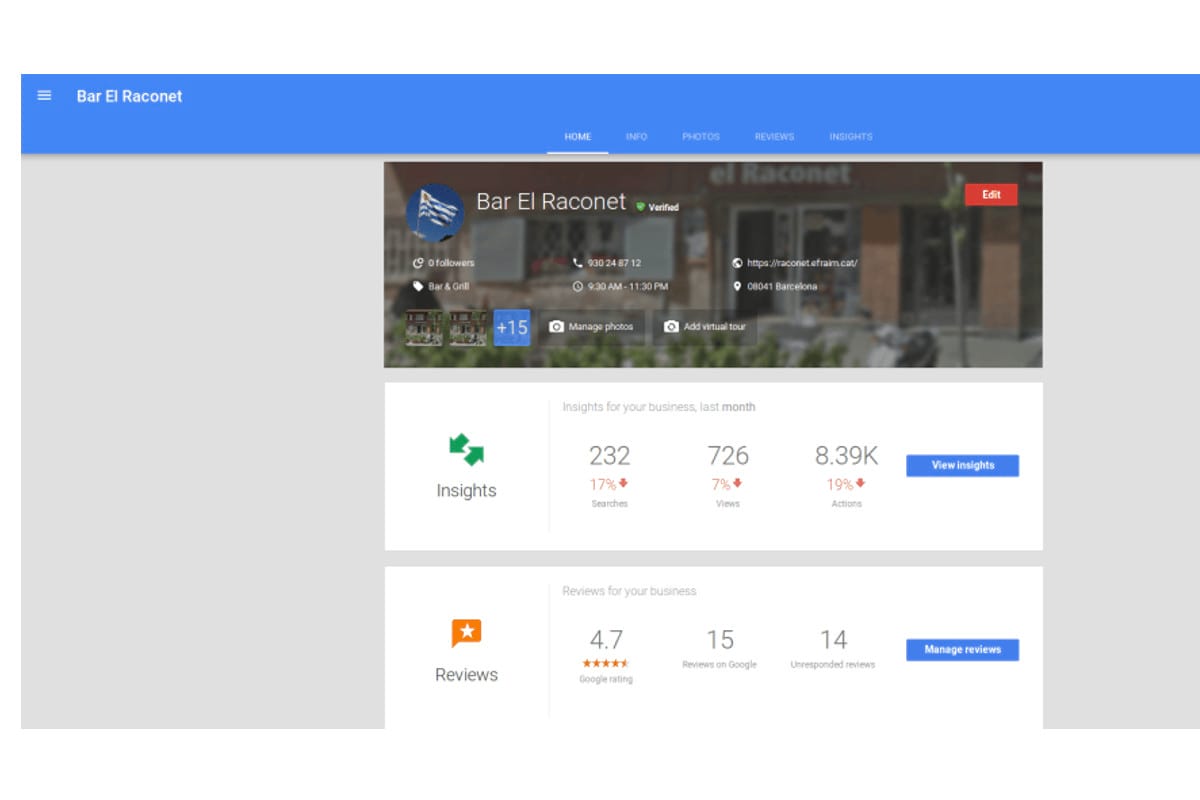Click the 0 followers text
The width and height of the screenshot is (1200, 800).
click(451, 263)
